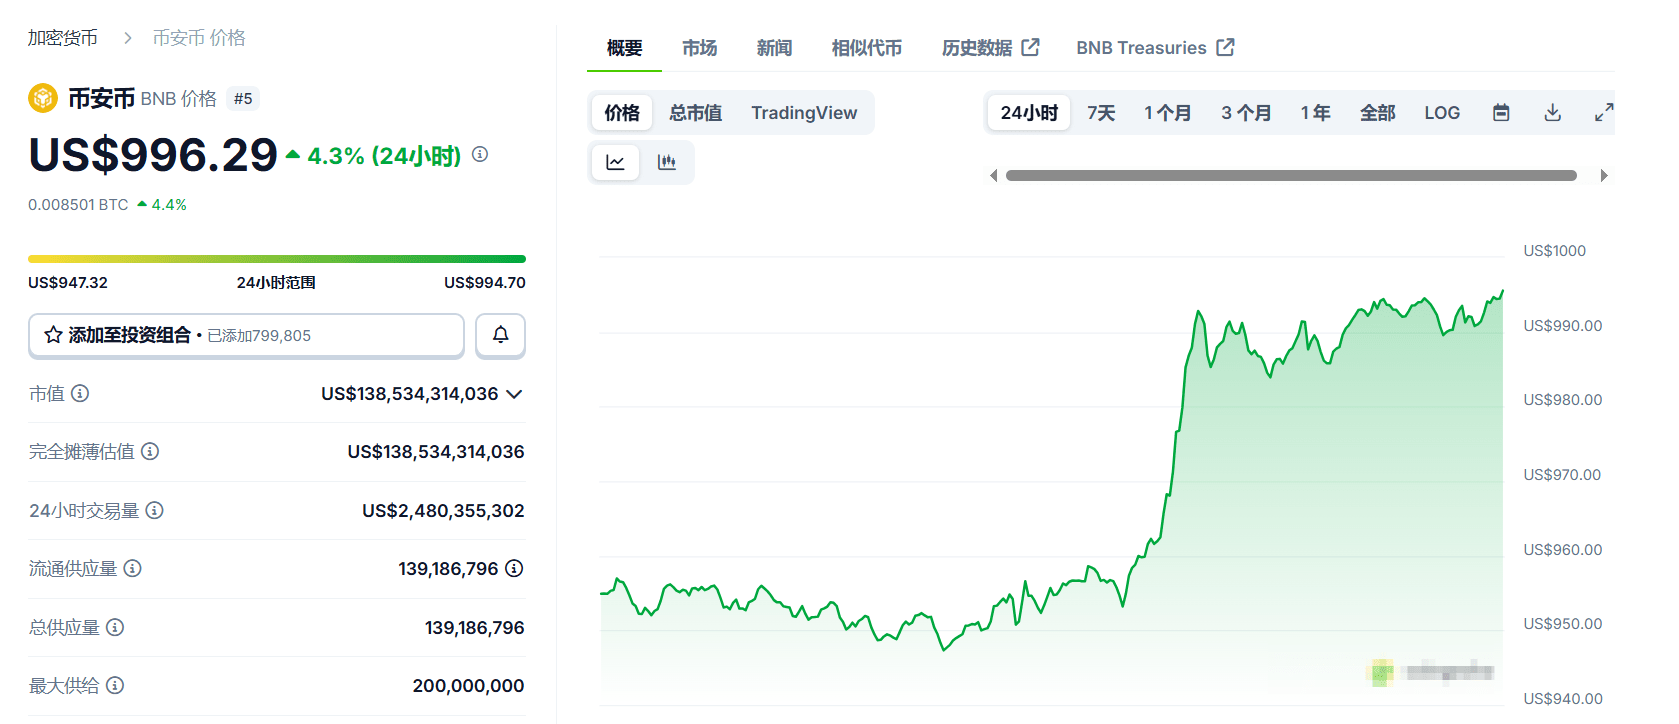Select 价格 chart mode
Image resolution: width=1679 pixels, height=724 pixels.
[x=622, y=113]
